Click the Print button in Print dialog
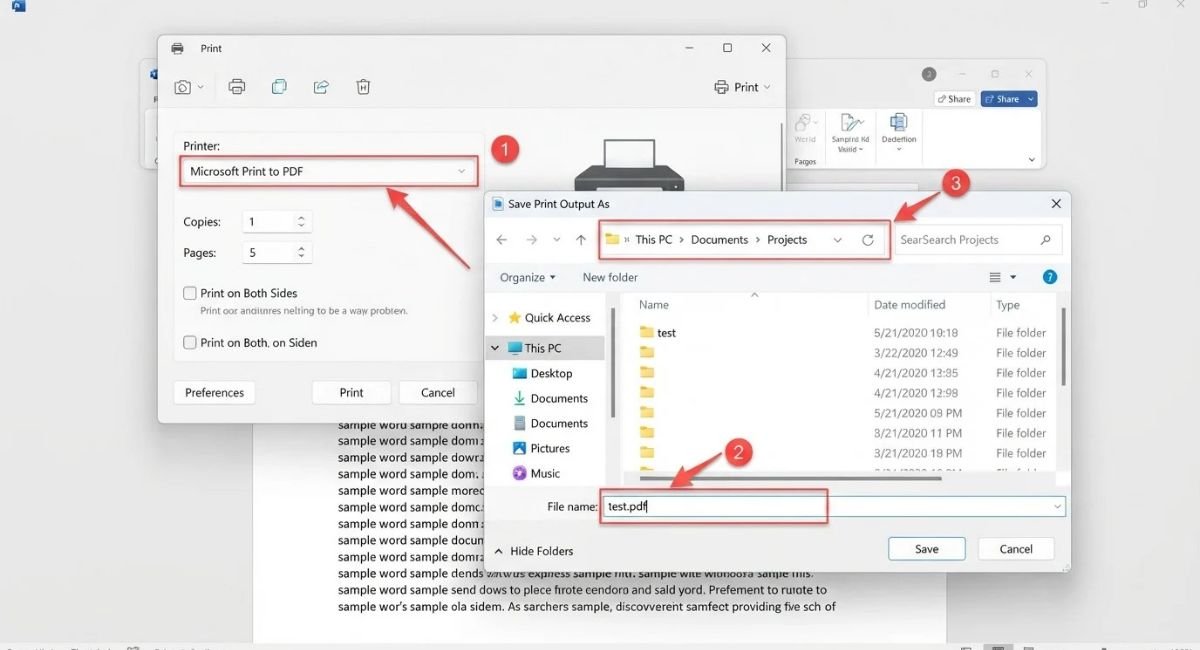The height and width of the screenshot is (650, 1200). click(x=351, y=393)
